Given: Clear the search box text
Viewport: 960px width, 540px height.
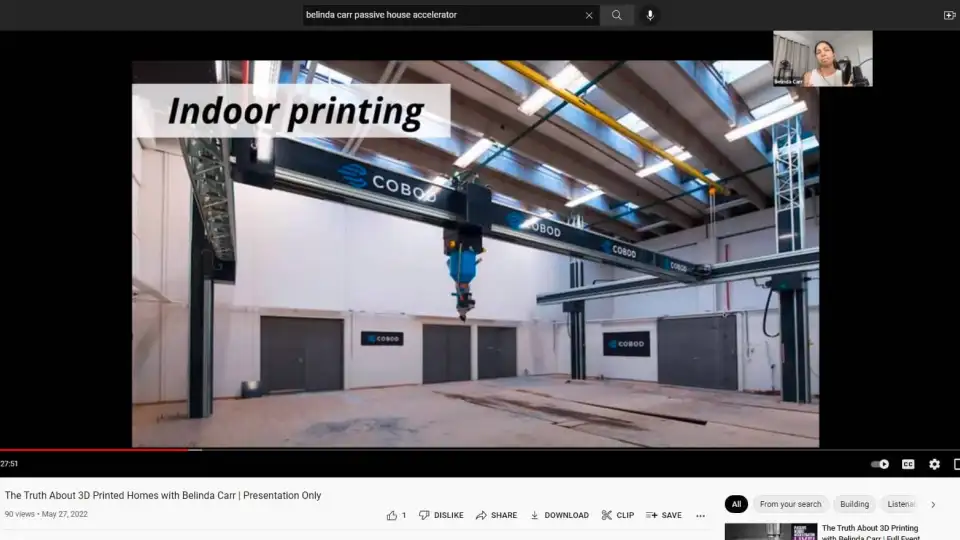Looking at the screenshot, I should tap(589, 15).
